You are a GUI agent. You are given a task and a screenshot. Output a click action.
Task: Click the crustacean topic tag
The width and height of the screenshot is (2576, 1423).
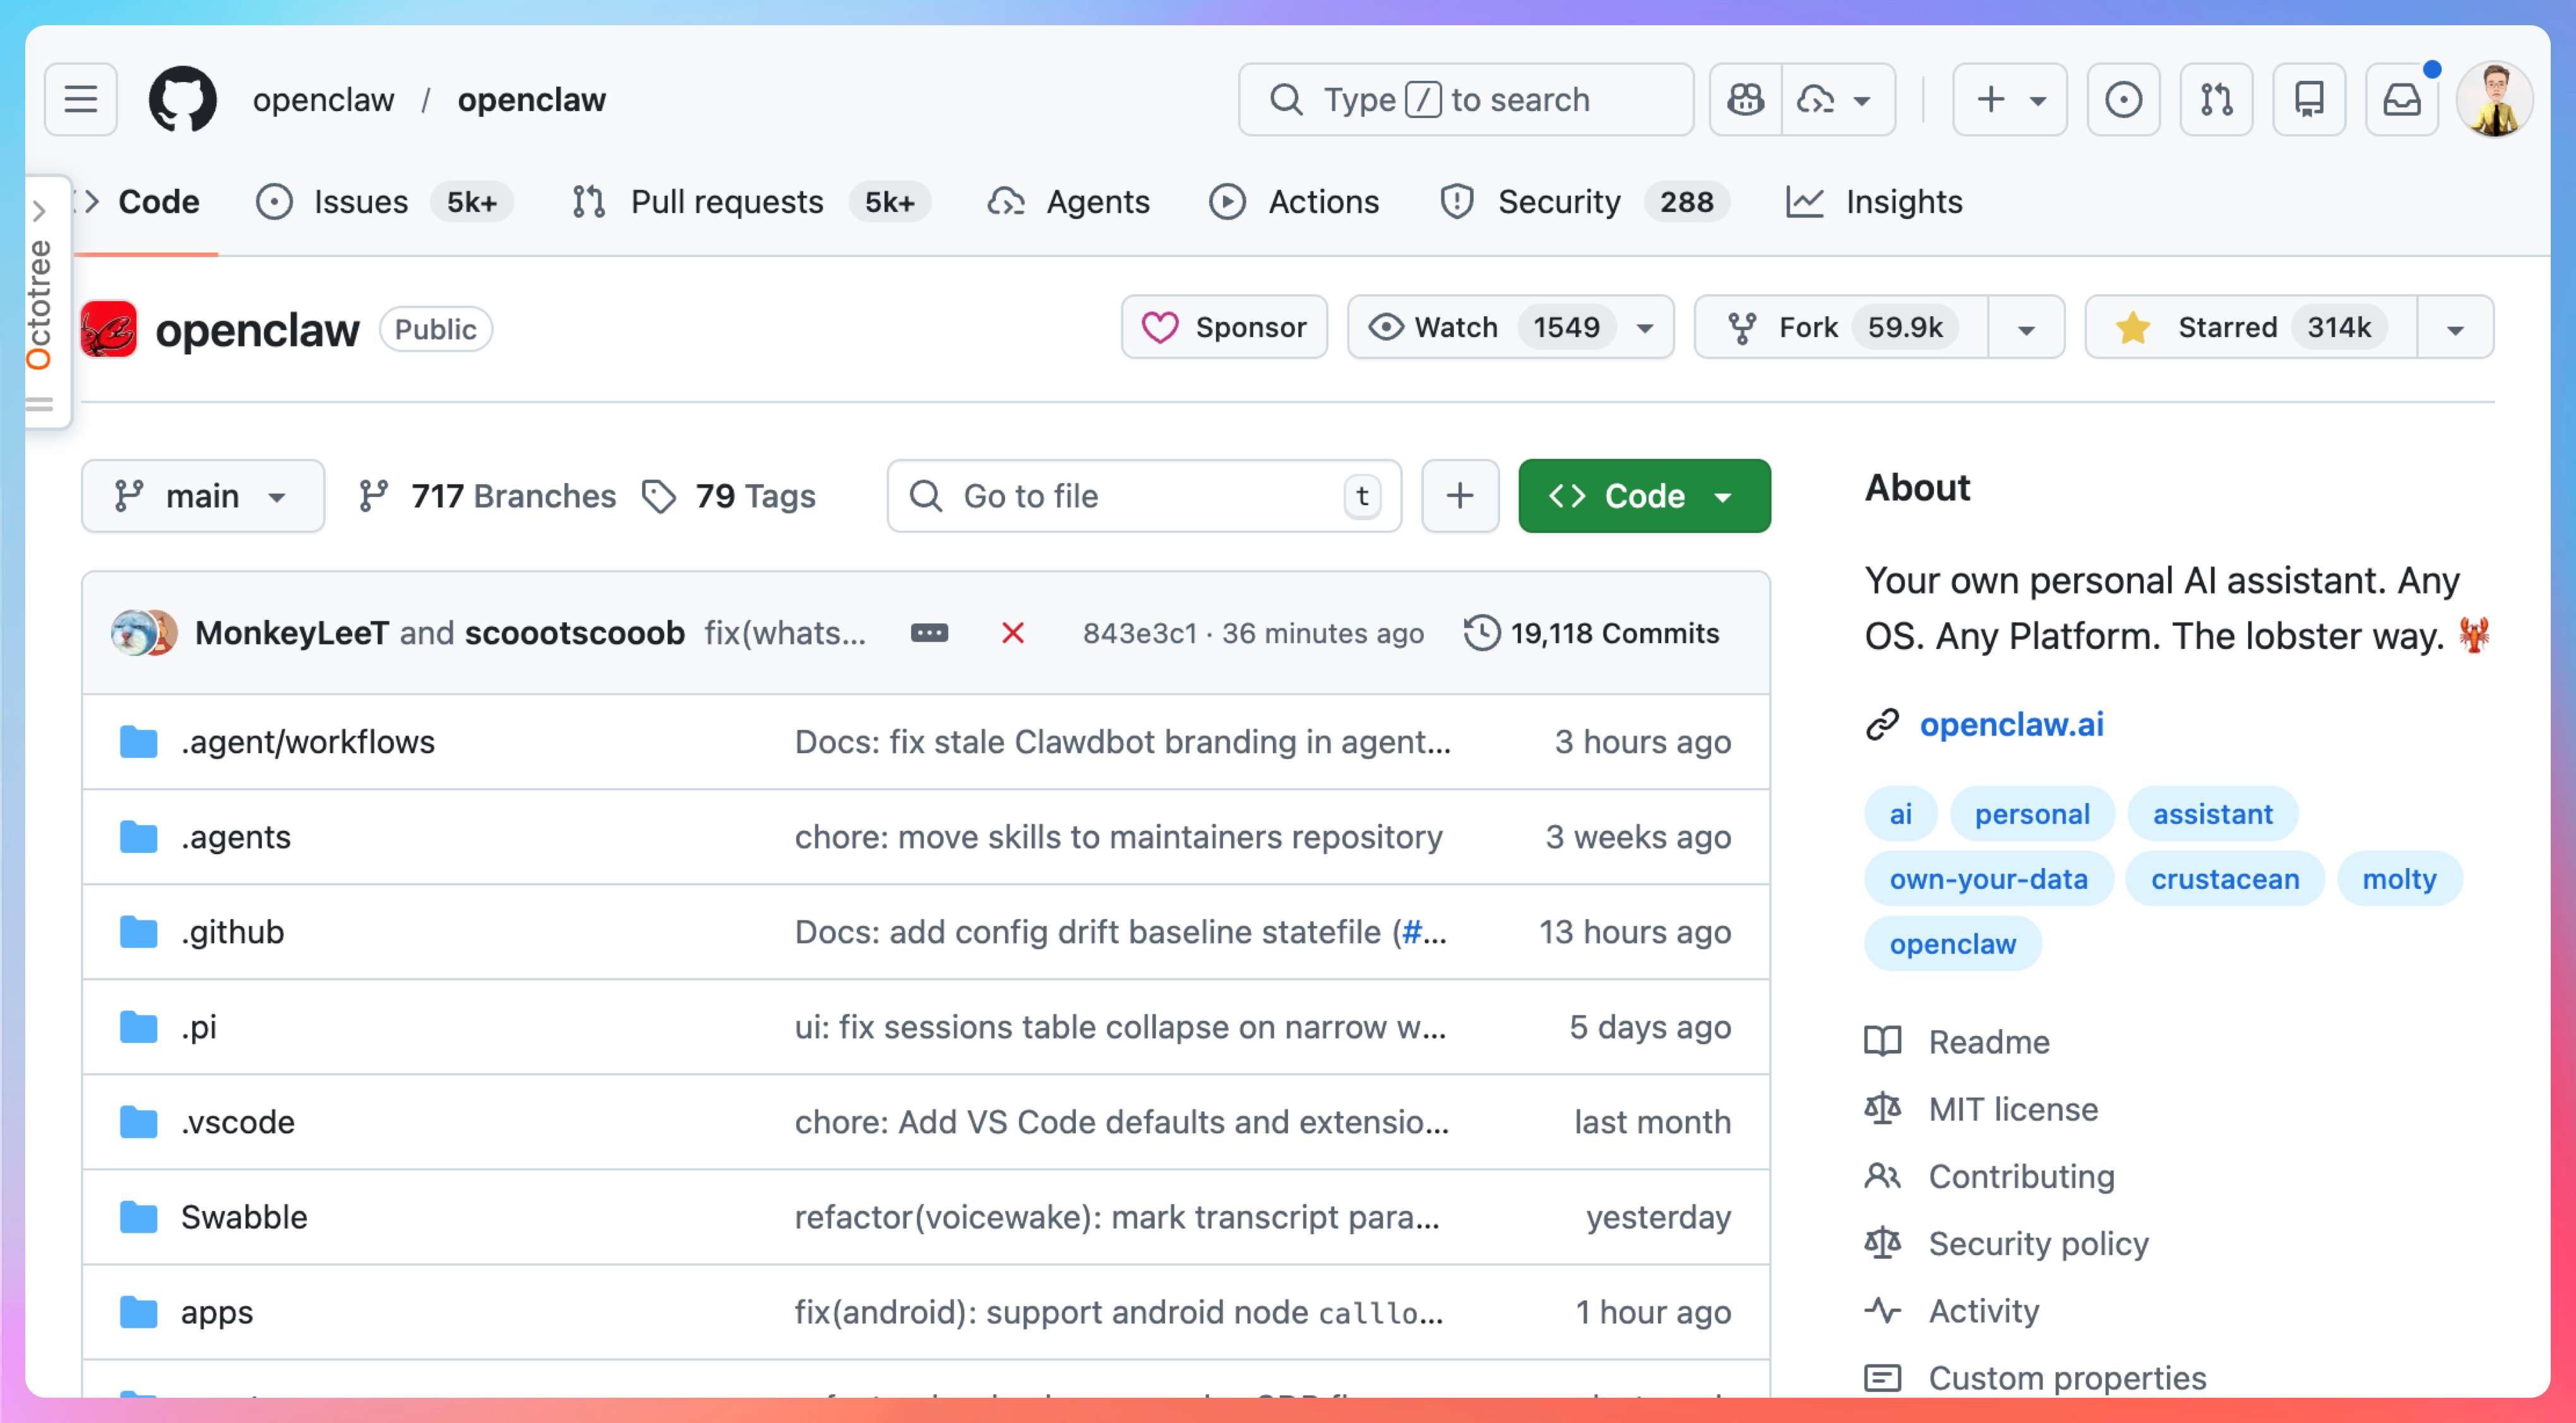(x=2224, y=879)
